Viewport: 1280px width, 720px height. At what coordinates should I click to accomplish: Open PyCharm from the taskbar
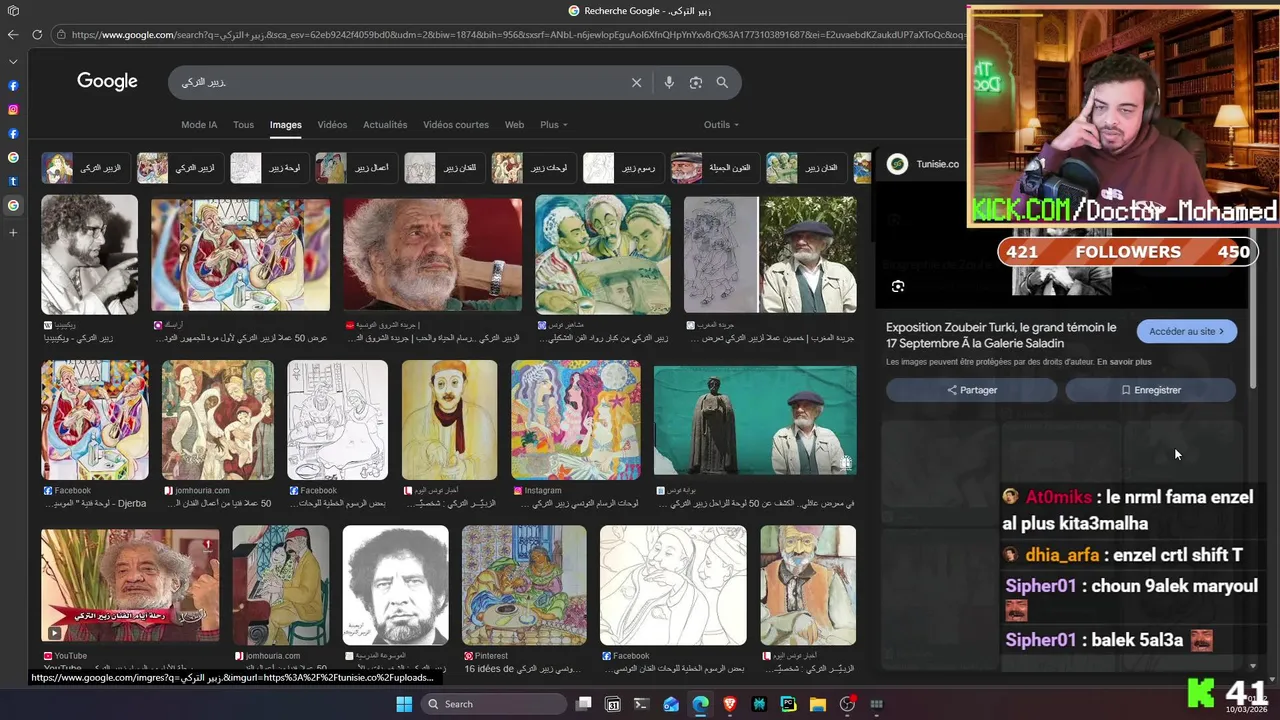(x=788, y=704)
